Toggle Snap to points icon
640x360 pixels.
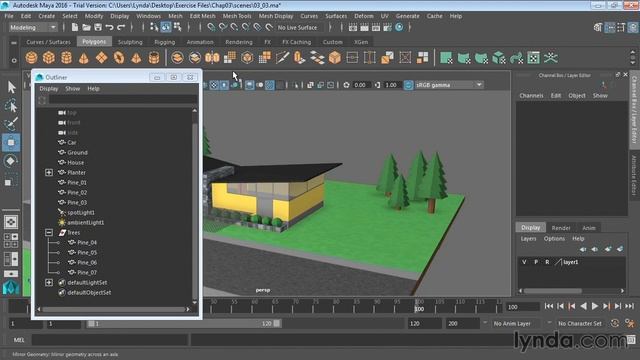[x=234, y=27]
